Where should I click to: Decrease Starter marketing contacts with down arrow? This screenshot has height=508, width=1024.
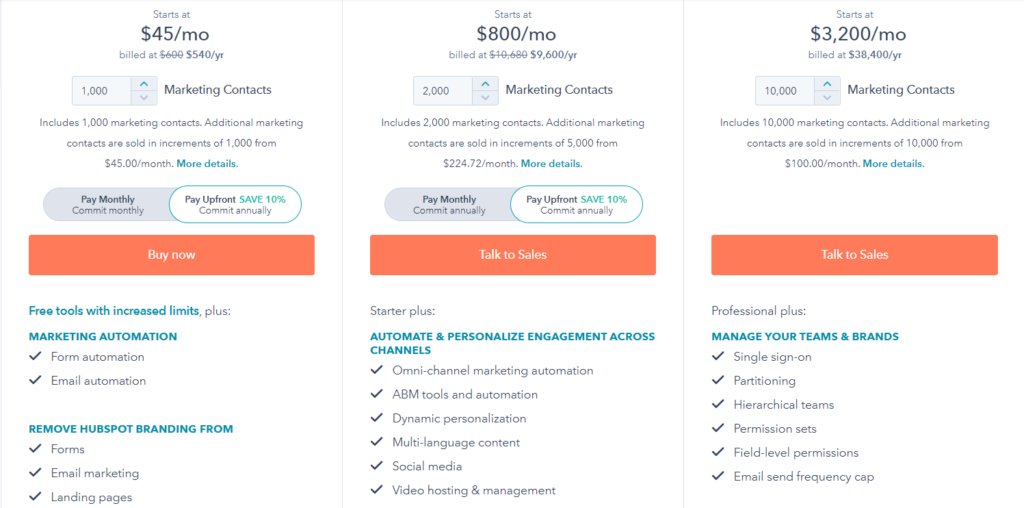click(x=144, y=98)
